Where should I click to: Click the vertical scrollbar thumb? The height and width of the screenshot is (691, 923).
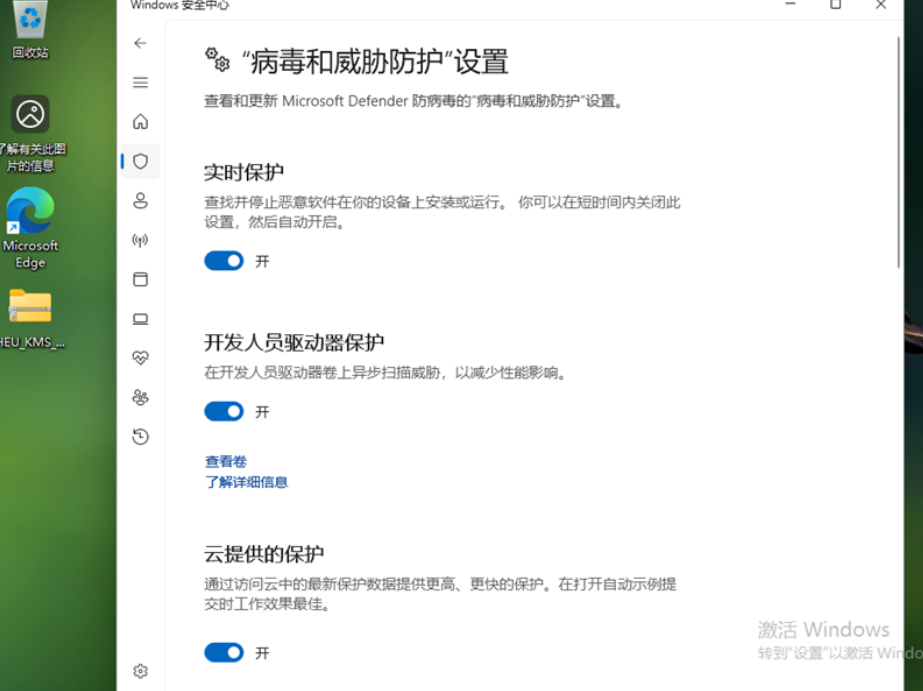click(x=899, y=152)
